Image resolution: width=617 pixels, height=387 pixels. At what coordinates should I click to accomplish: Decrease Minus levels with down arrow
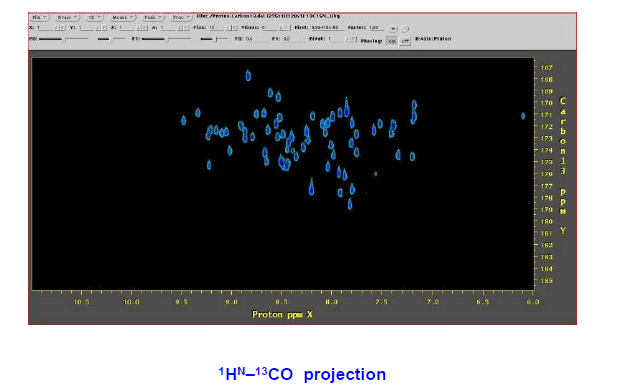tap(288, 28)
